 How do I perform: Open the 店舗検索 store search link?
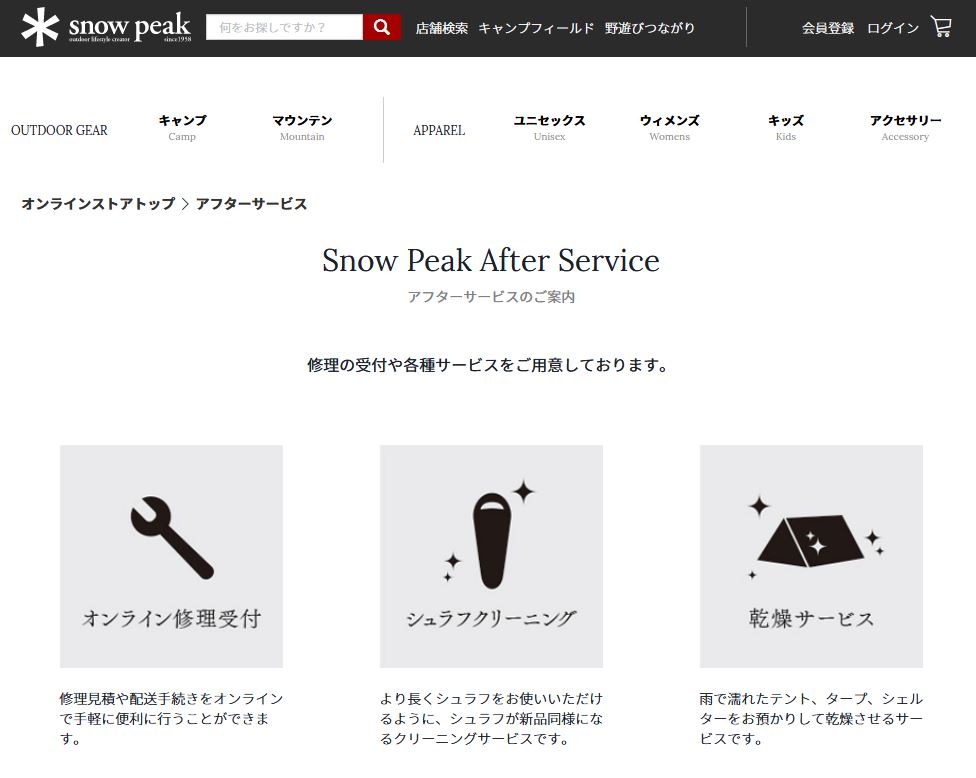[x=442, y=28]
